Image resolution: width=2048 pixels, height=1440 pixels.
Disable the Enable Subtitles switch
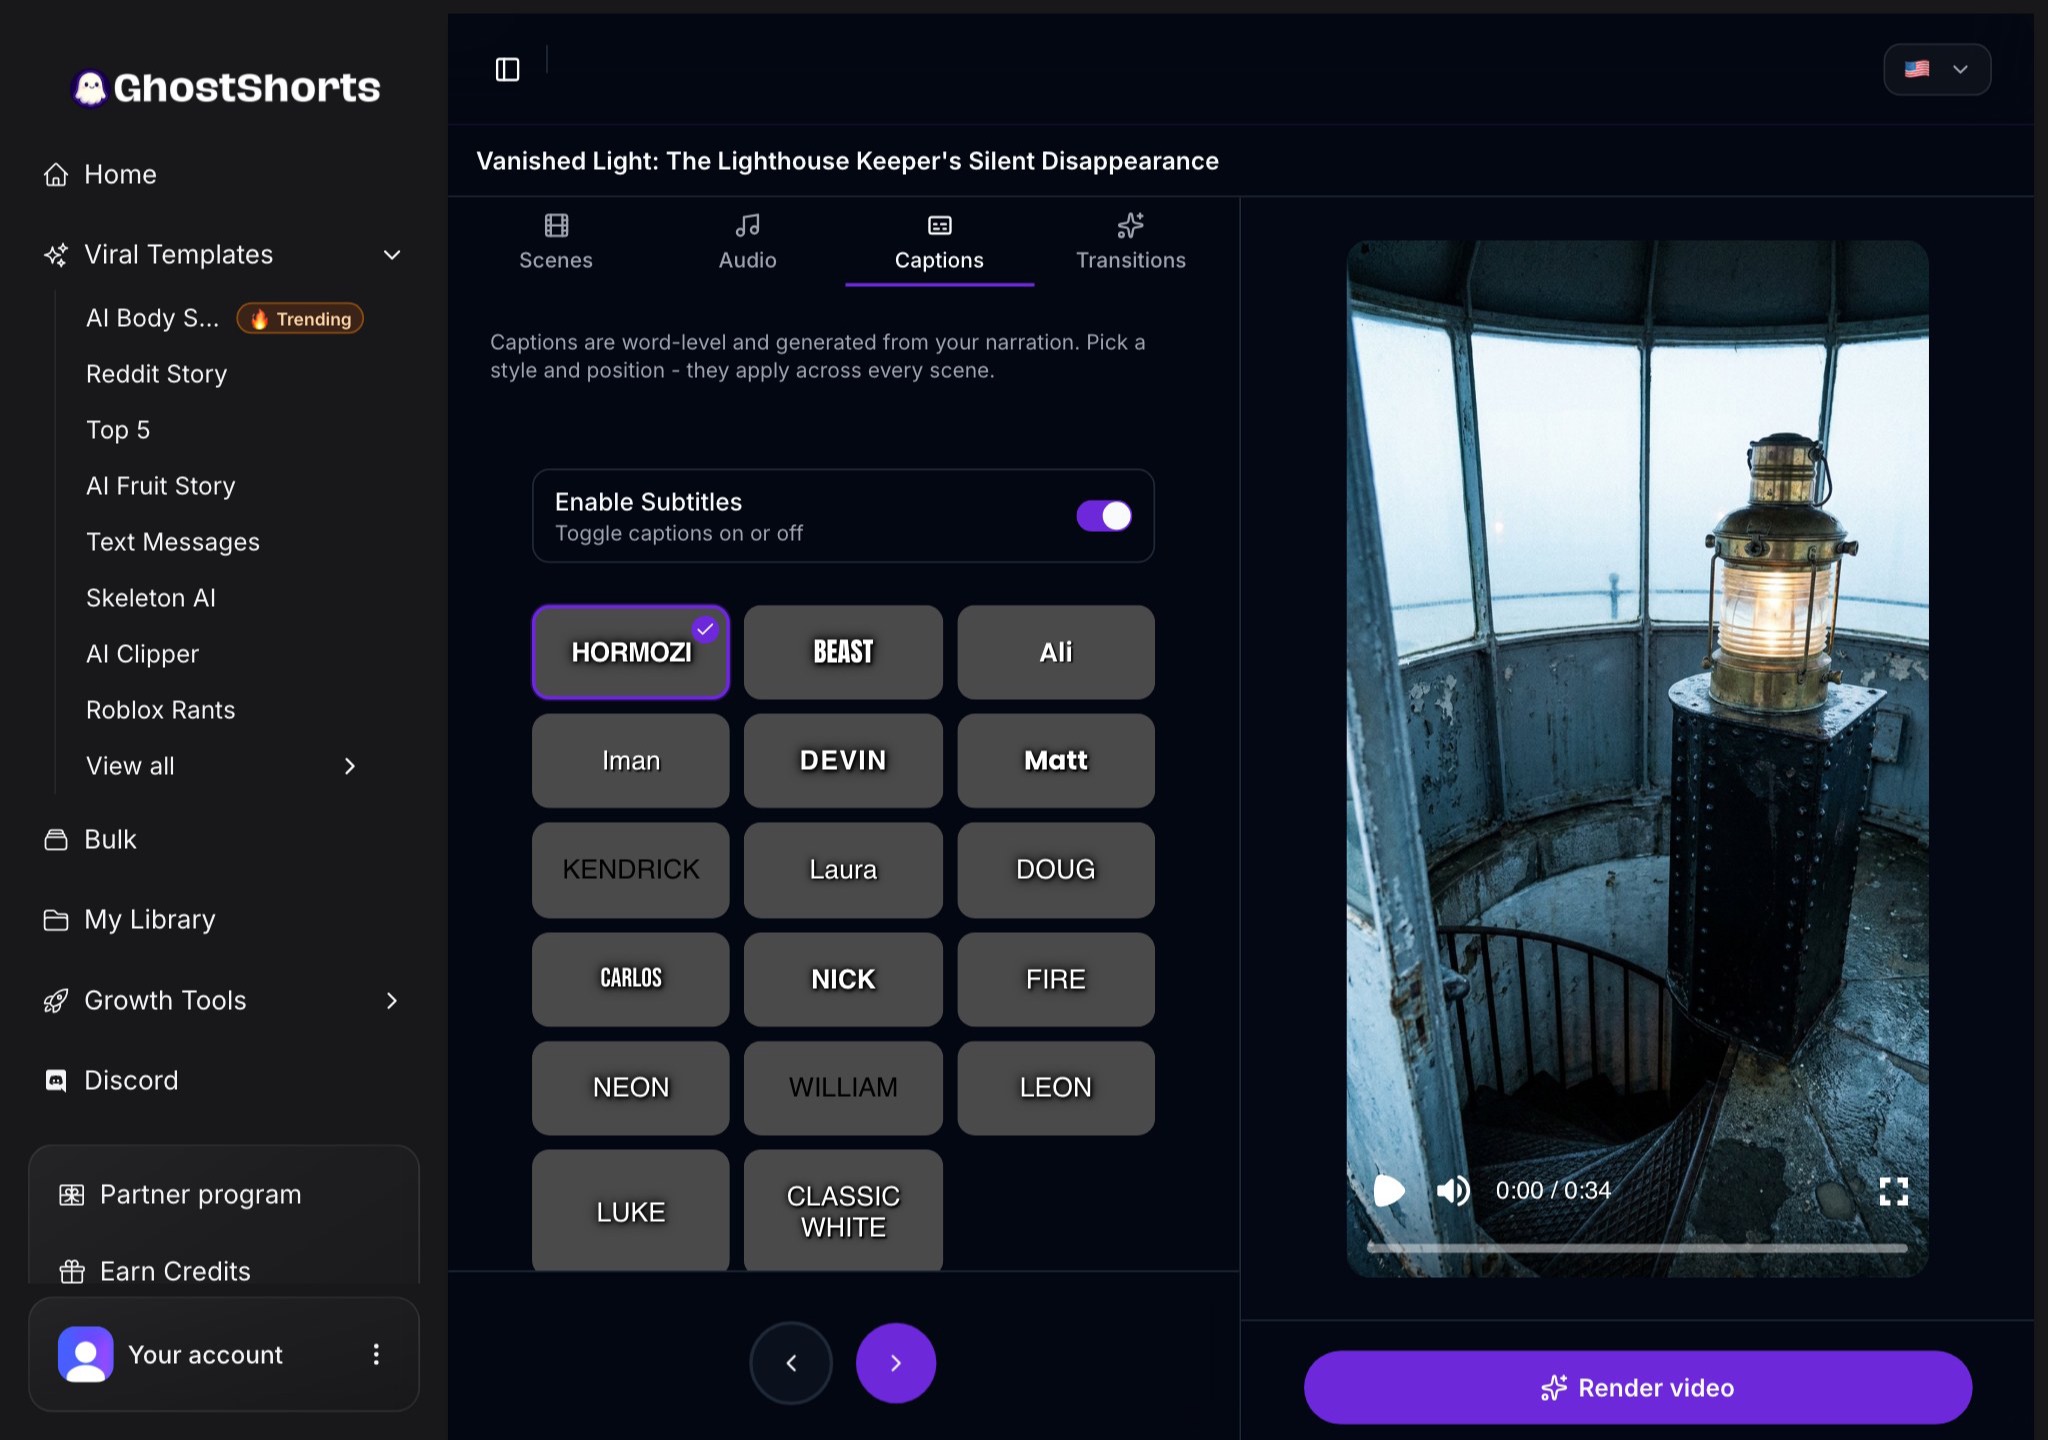(x=1104, y=516)
